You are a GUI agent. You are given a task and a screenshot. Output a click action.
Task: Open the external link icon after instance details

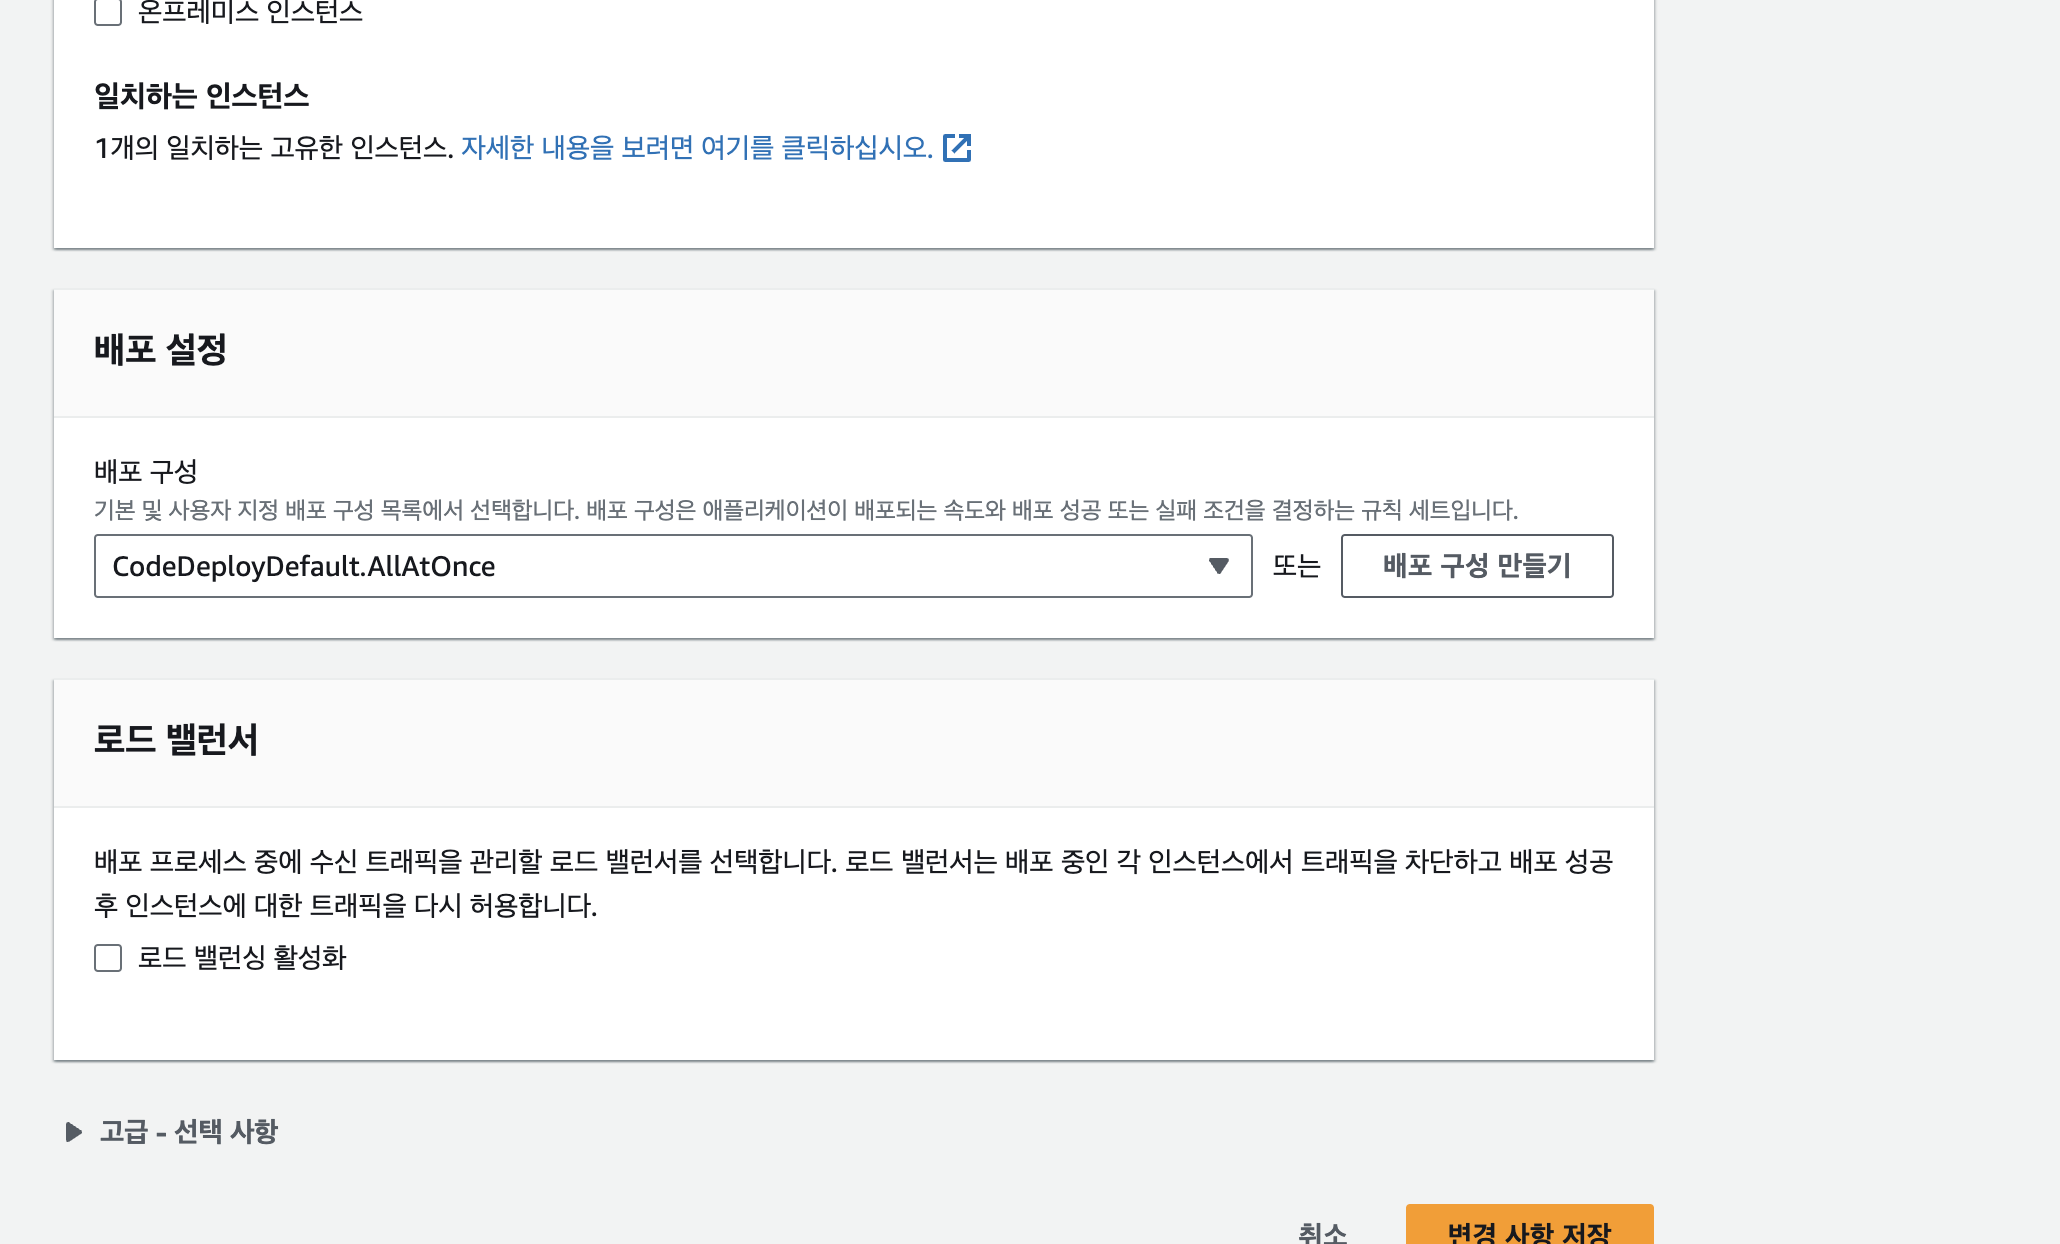[957, 148]
